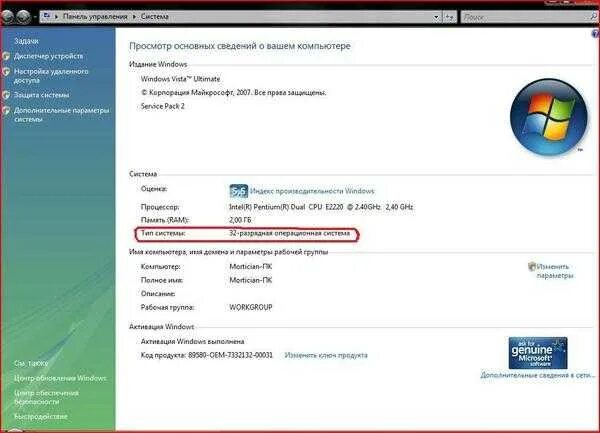
Task: Click computer name 'Mortician-ПК' next to 'Компьютер:'
Action: (251, 267)
